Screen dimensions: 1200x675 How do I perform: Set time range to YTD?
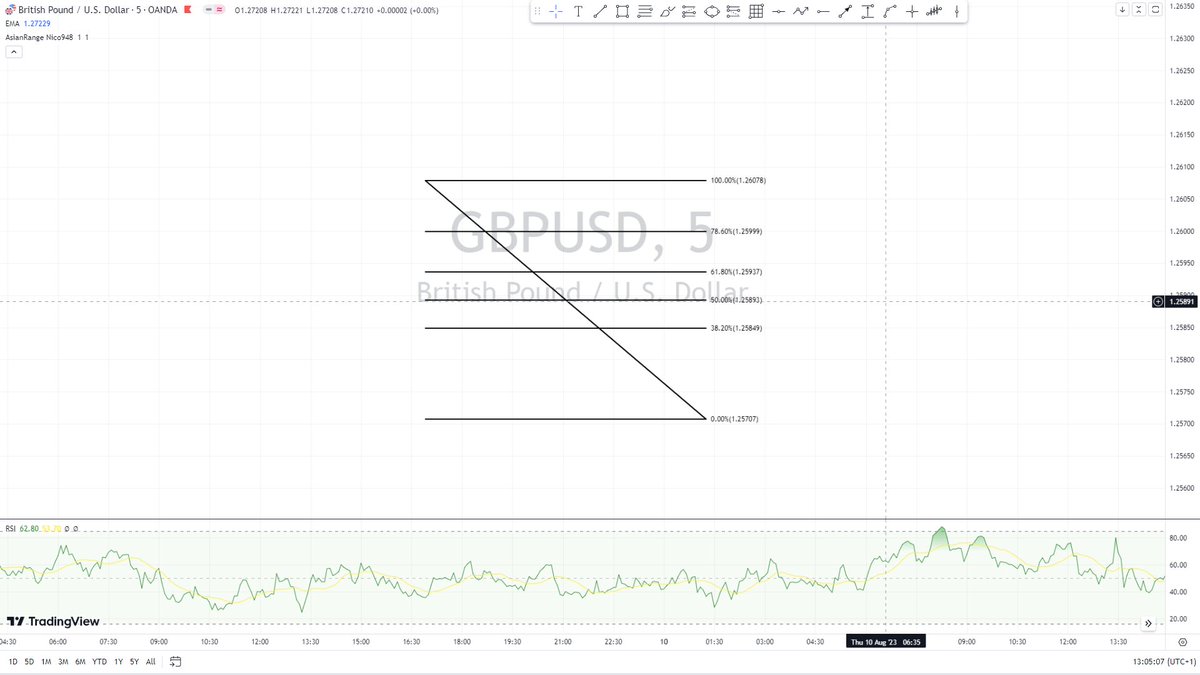[99, 661]
